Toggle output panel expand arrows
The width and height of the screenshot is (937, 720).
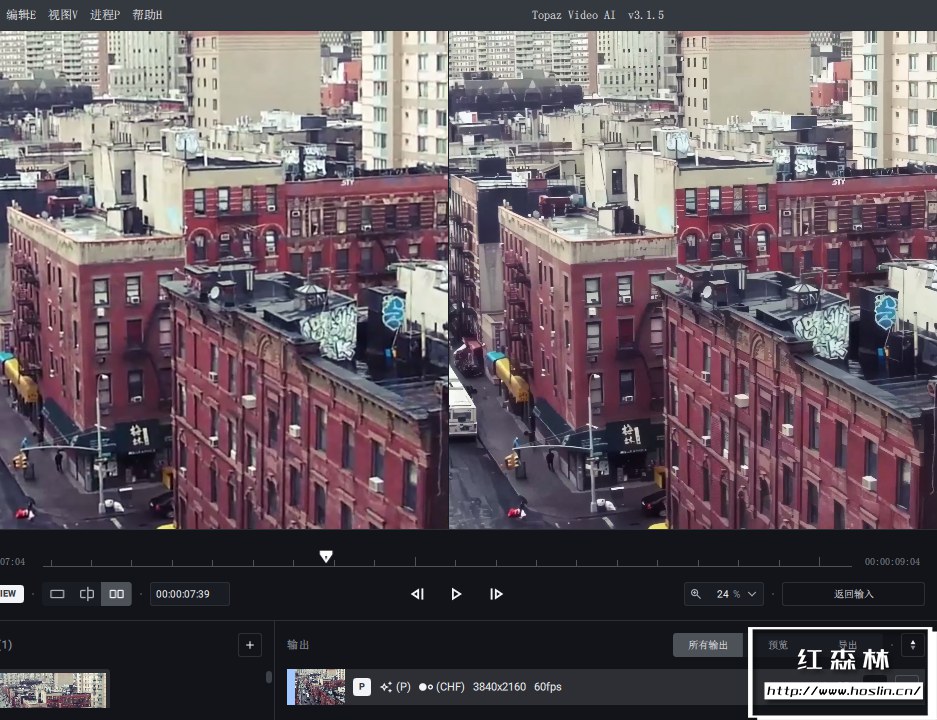tap(912, 645)
